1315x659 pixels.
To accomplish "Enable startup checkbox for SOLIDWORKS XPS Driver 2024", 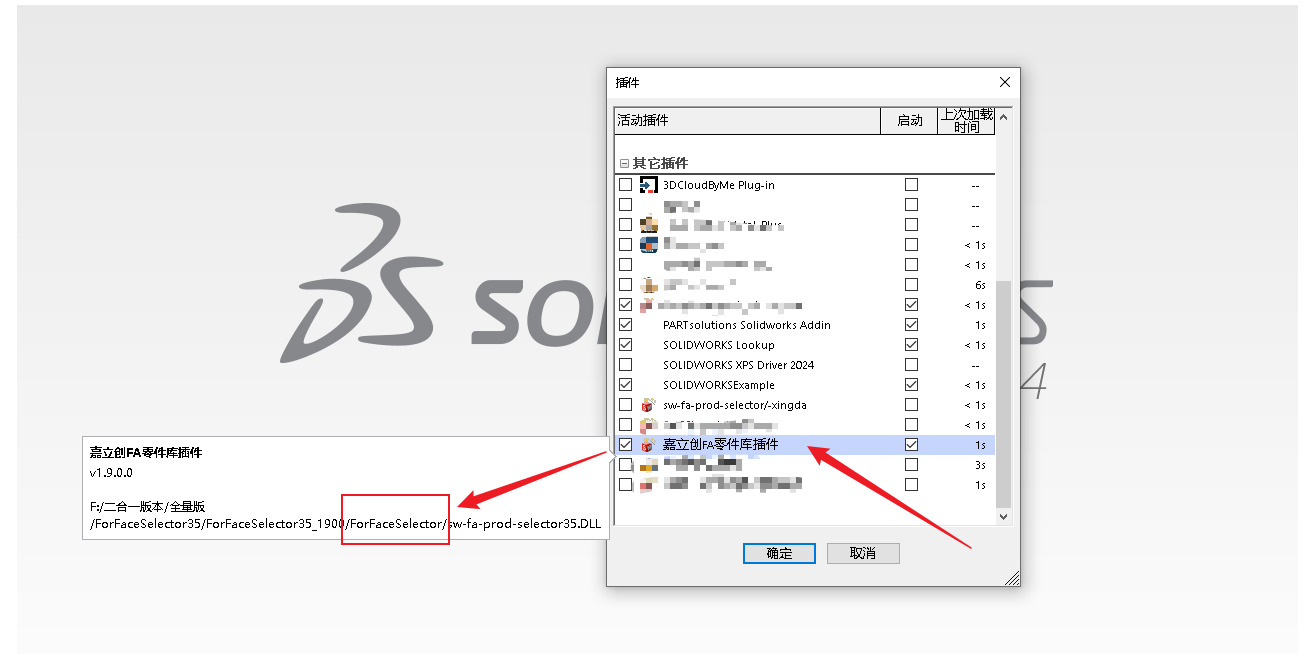I will [x=911, y=365].
